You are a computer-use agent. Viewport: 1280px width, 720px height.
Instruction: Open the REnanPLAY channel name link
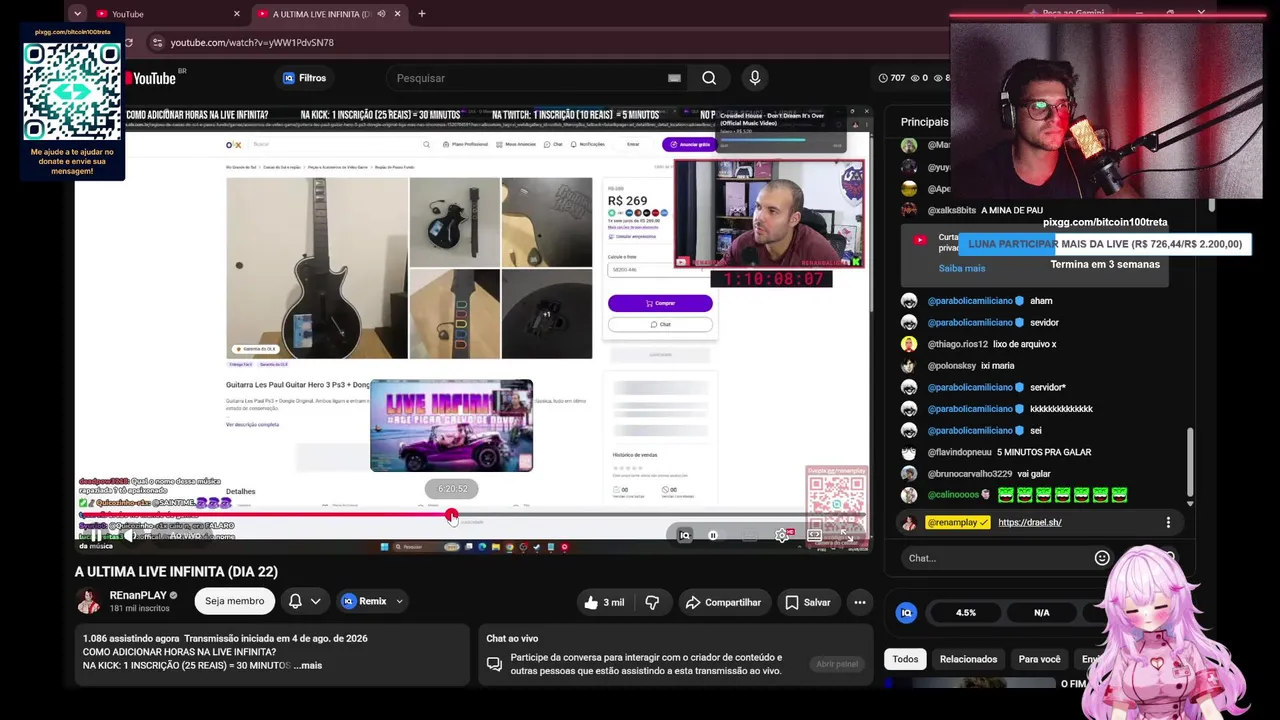point(138,595)
